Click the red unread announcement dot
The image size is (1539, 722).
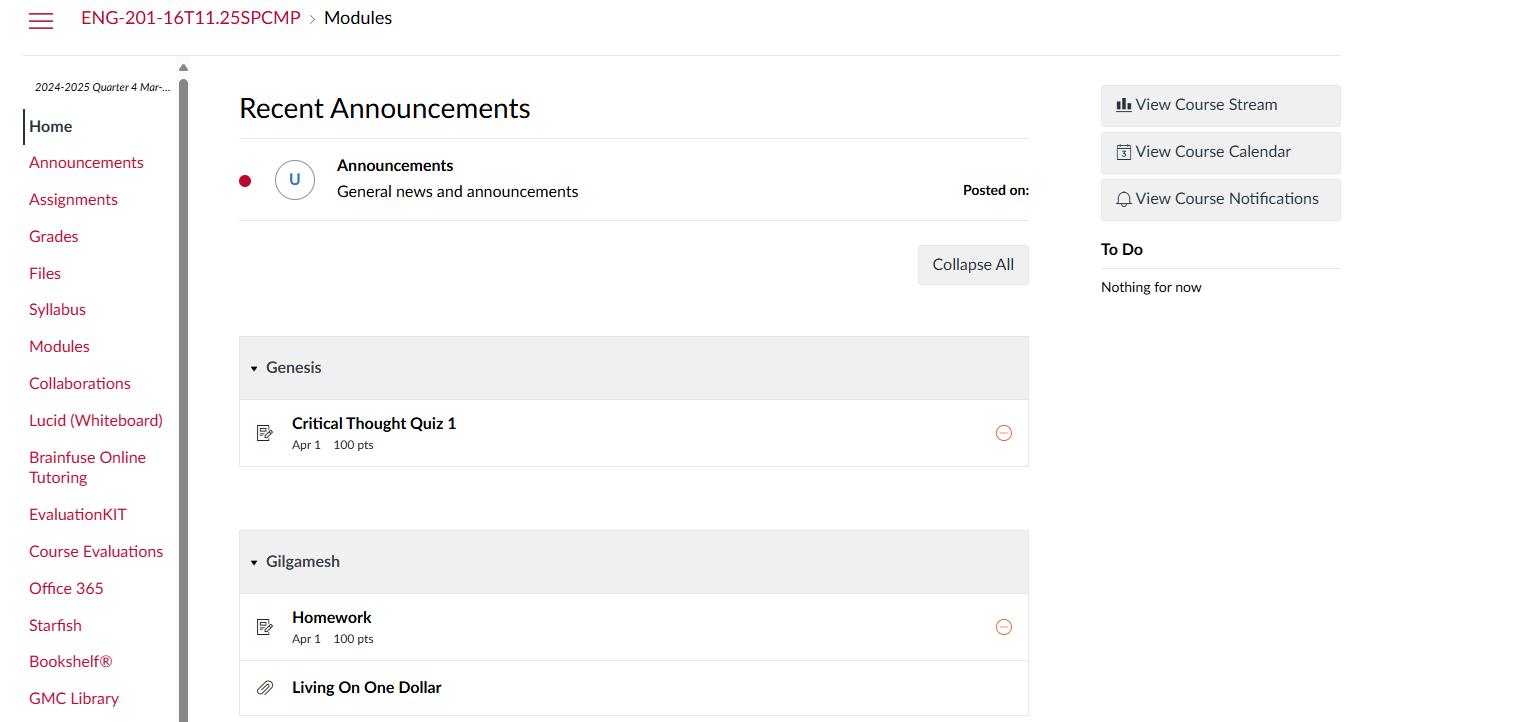(245, 181)
